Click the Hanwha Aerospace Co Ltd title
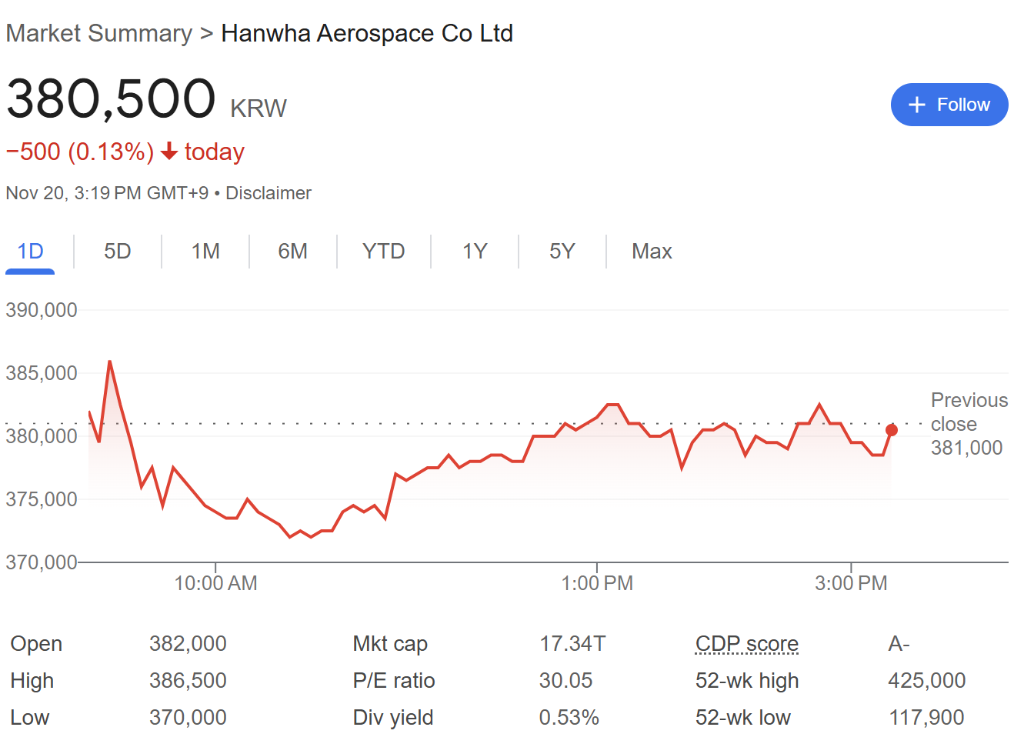The width and height of the screenshot is (1024, 743). tap(366, 33)
